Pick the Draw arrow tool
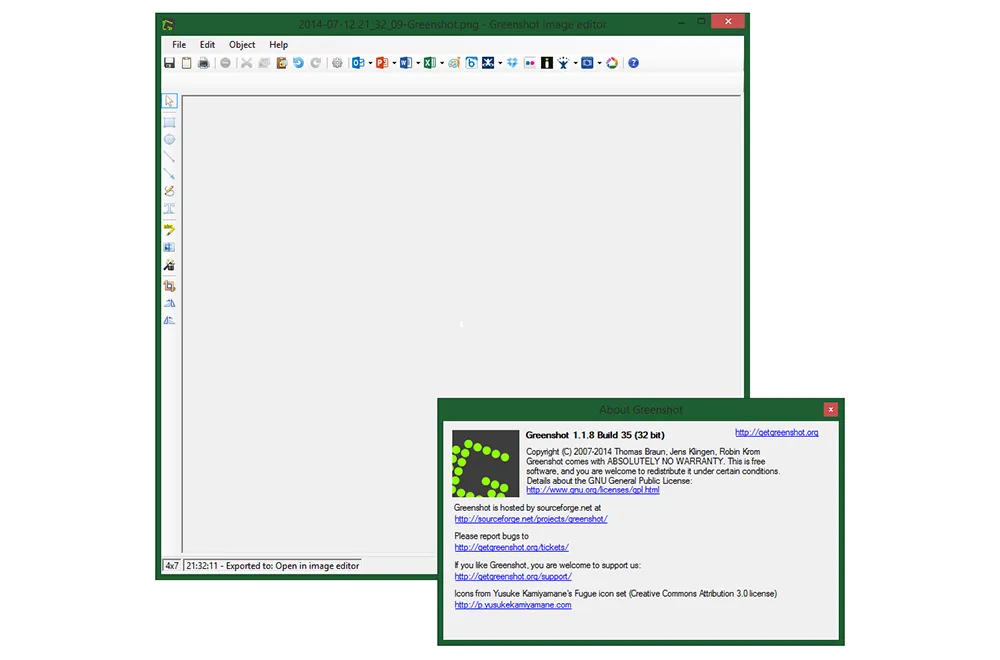 170,174
